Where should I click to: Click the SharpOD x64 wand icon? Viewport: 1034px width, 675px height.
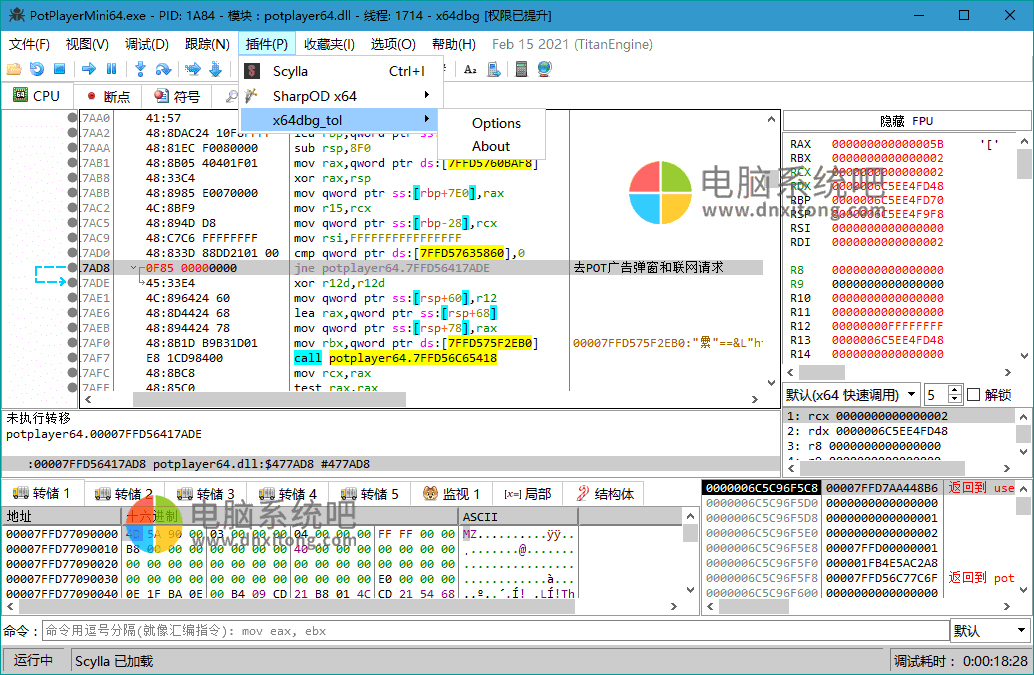pos(251,96)
